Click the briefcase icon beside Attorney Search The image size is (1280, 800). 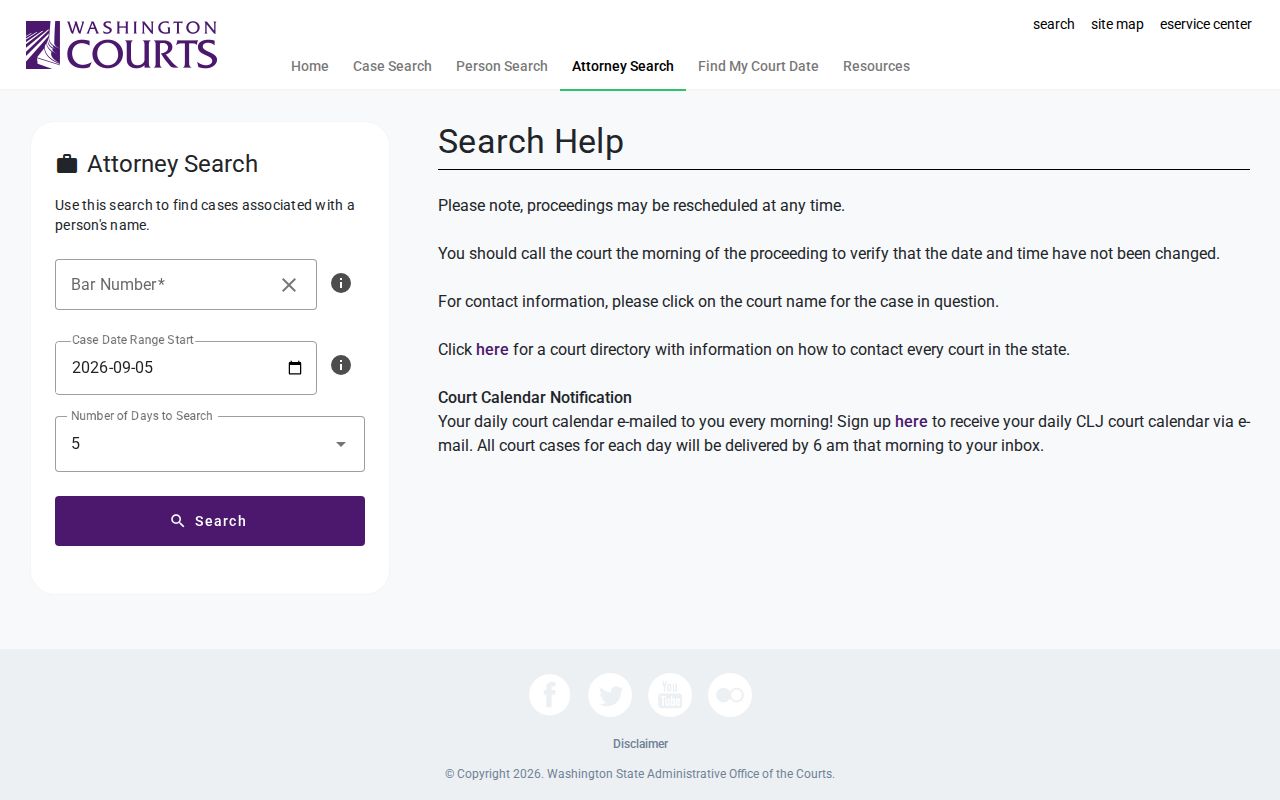[x=67, y=164]
